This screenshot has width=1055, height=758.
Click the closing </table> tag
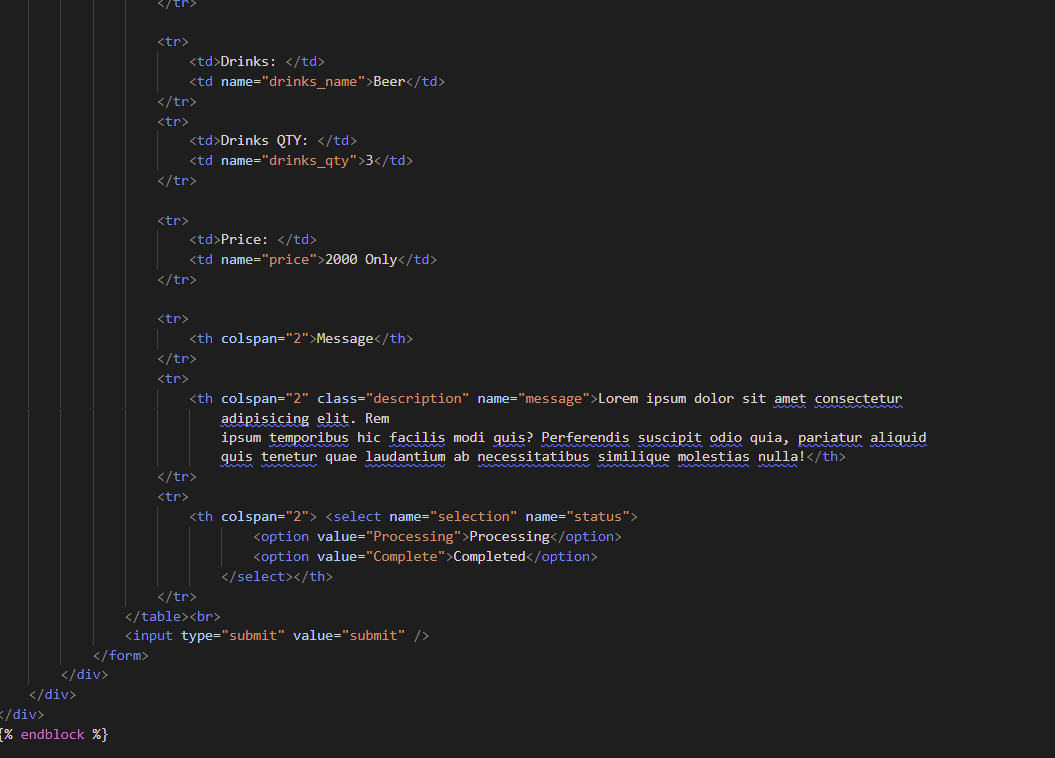pos(157,617)
